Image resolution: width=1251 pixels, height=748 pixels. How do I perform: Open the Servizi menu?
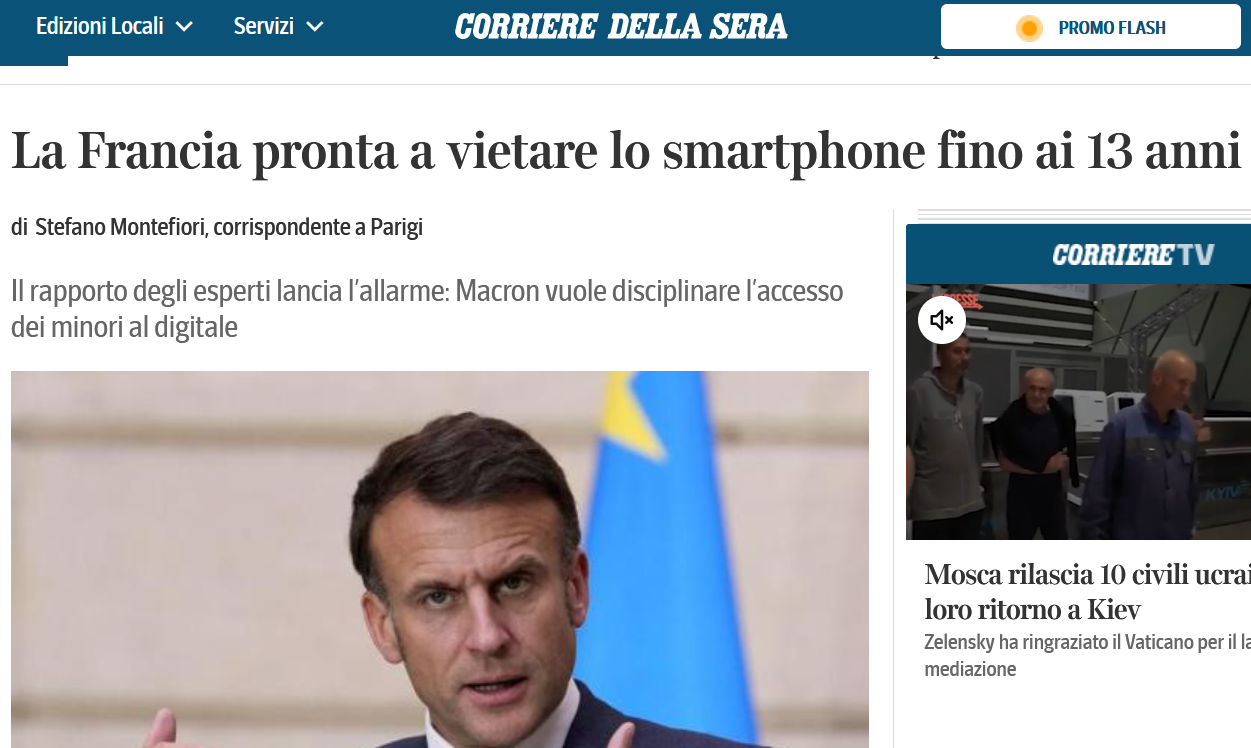click(x=279, y=27)
